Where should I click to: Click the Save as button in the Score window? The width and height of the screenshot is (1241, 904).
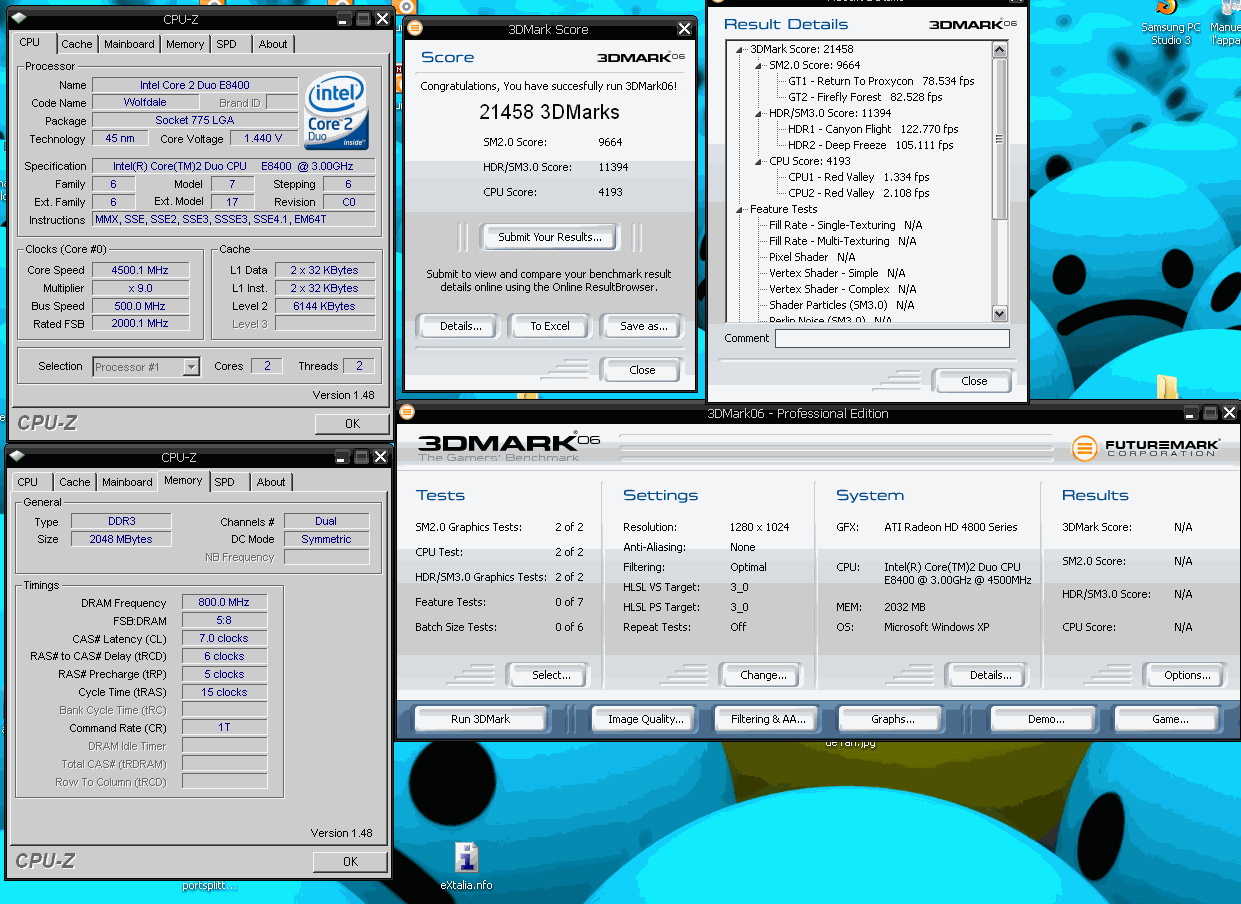click(x=643, y=326)
